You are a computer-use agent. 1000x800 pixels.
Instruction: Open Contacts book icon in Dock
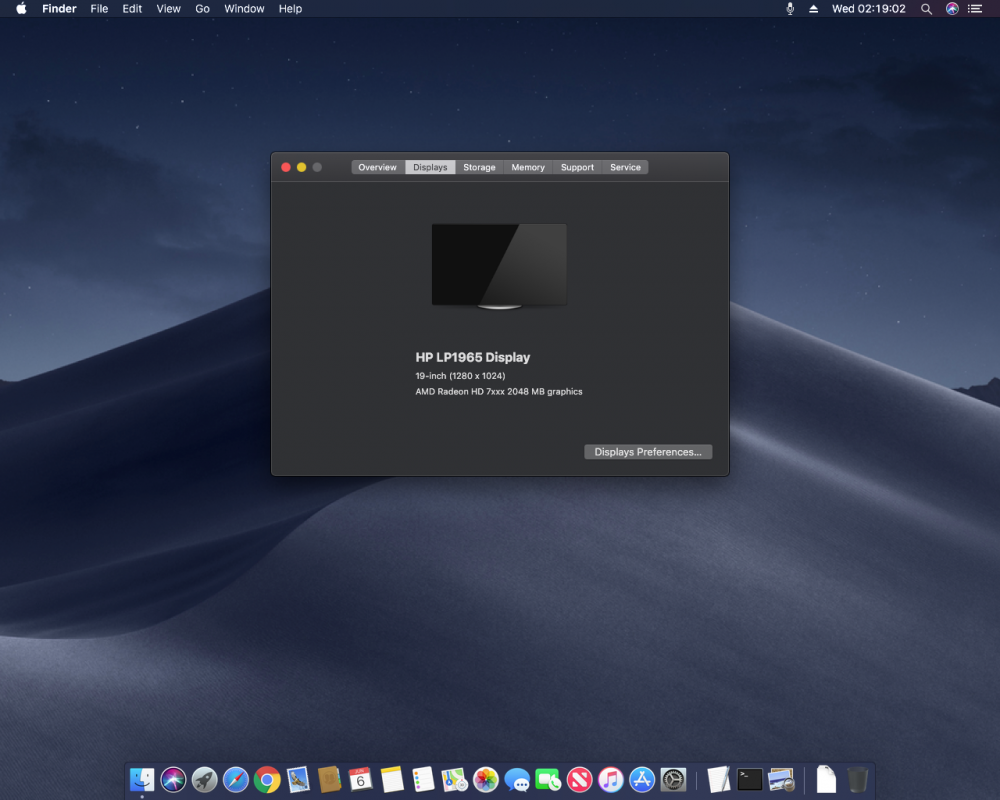(329, 780)
